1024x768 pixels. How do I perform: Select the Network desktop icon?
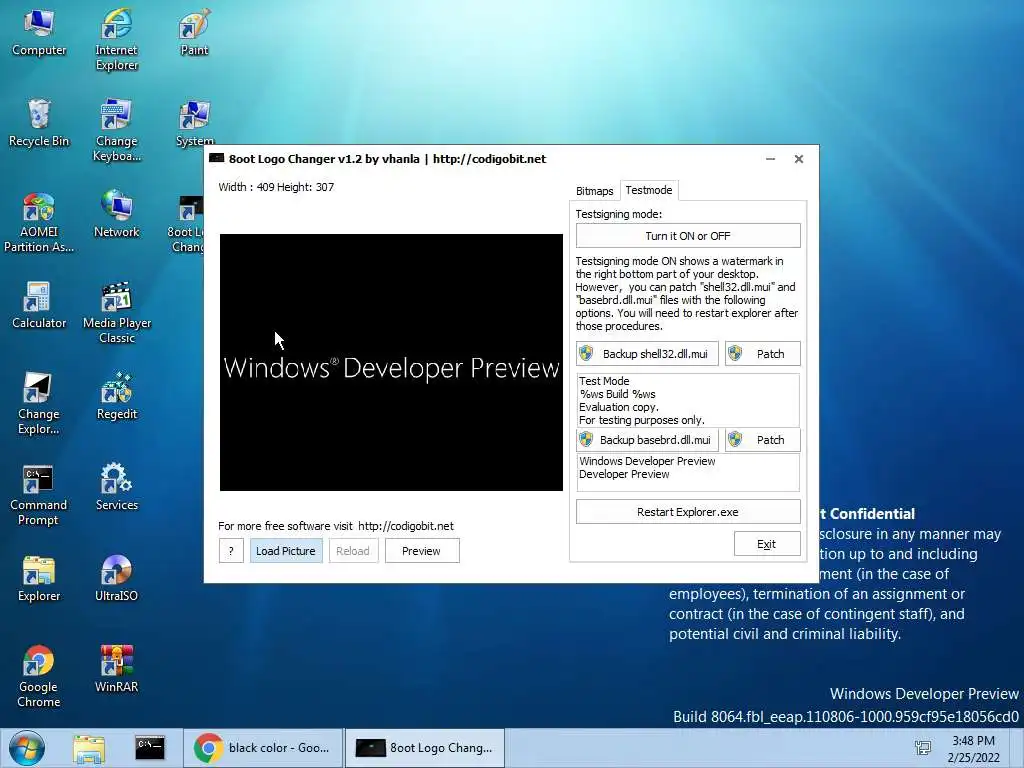pos(117,214)
